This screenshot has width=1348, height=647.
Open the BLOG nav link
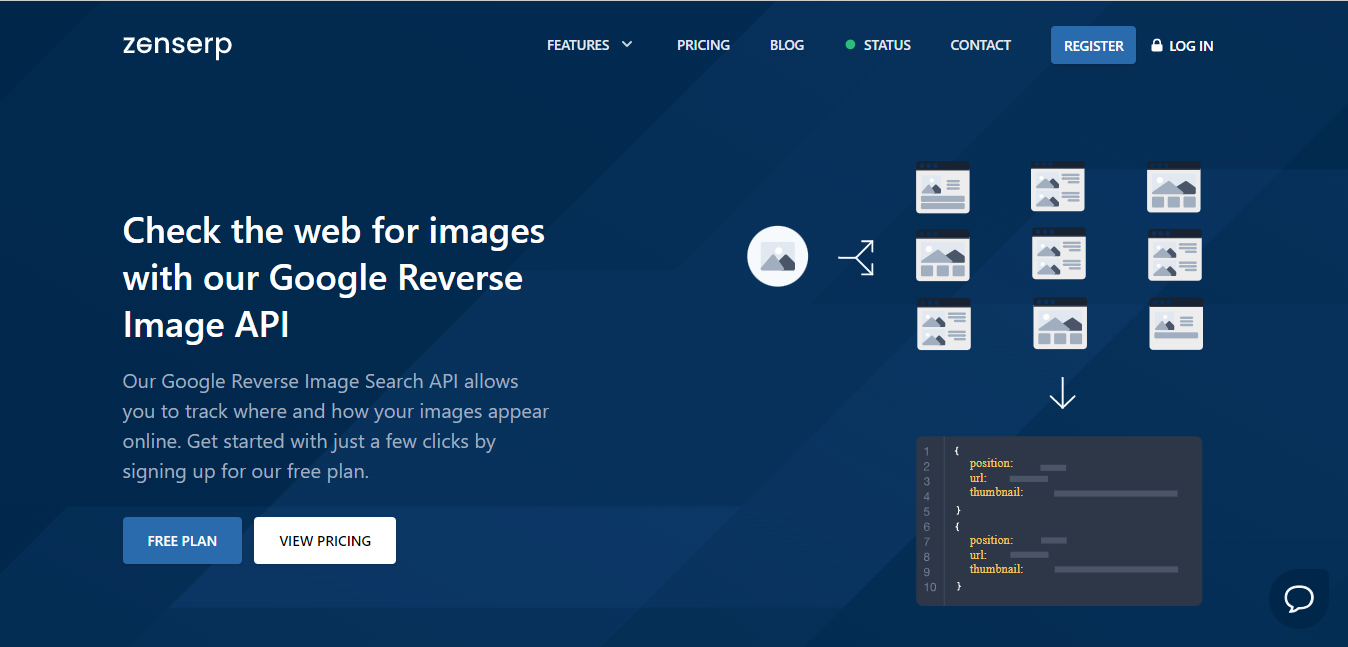787,45
